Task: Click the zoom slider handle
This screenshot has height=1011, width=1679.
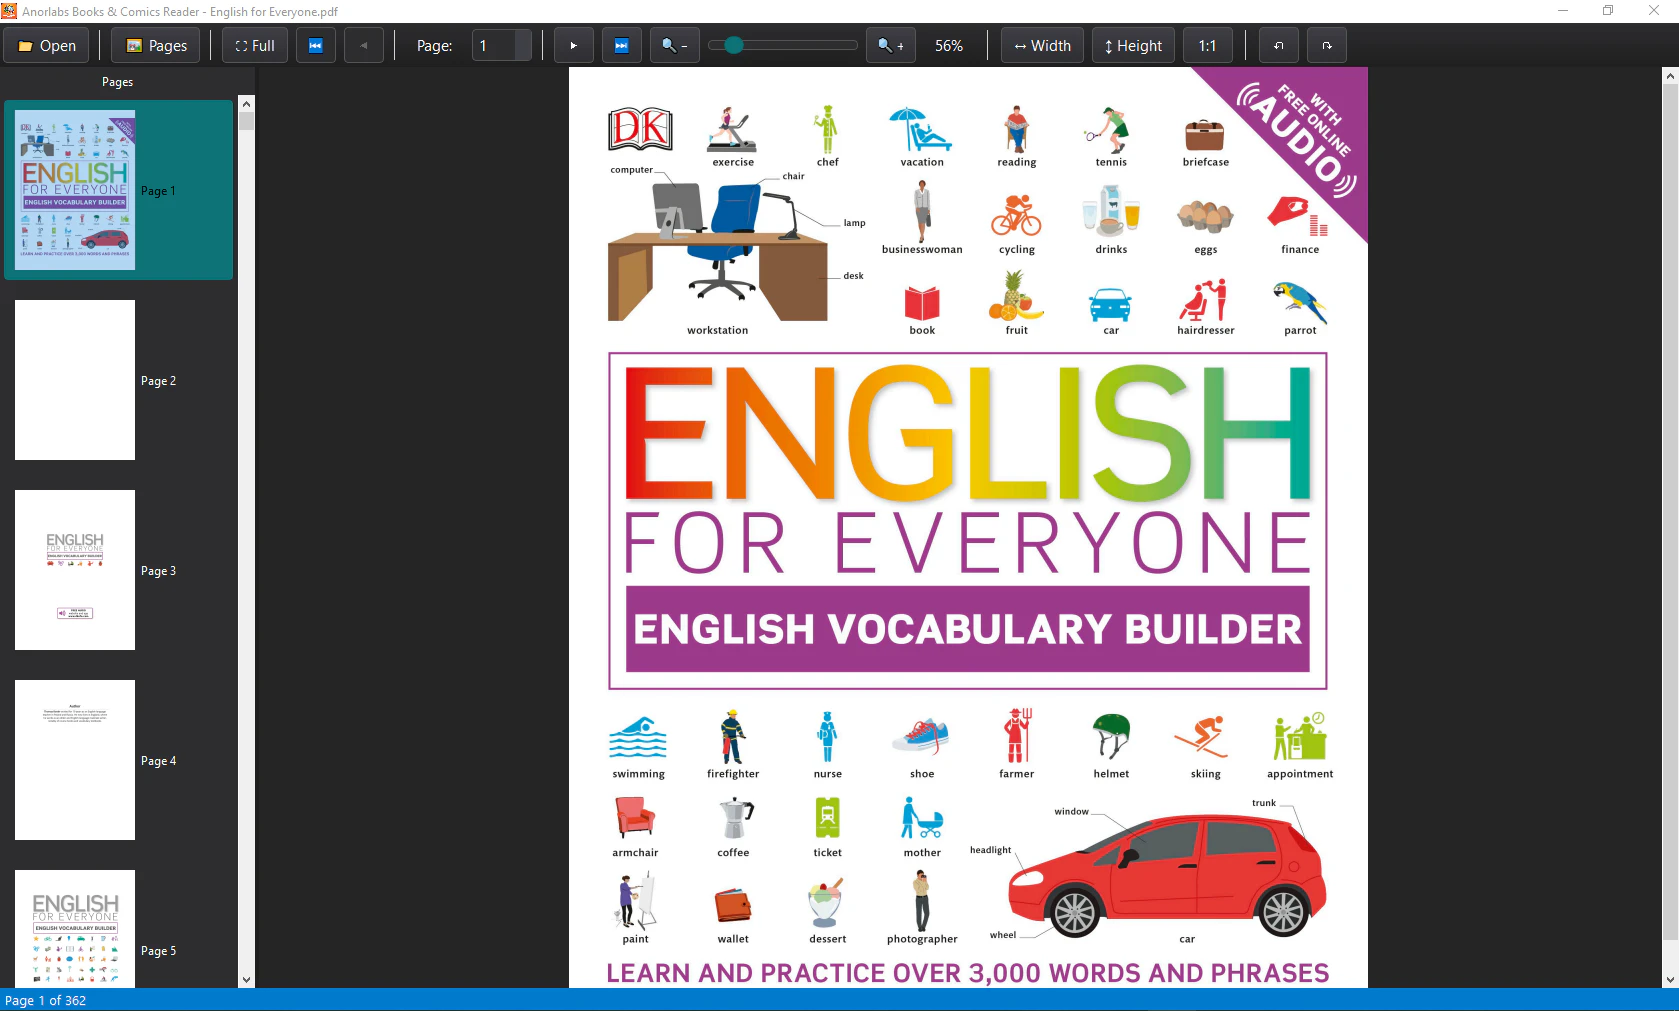Action: tap(734, 45)
